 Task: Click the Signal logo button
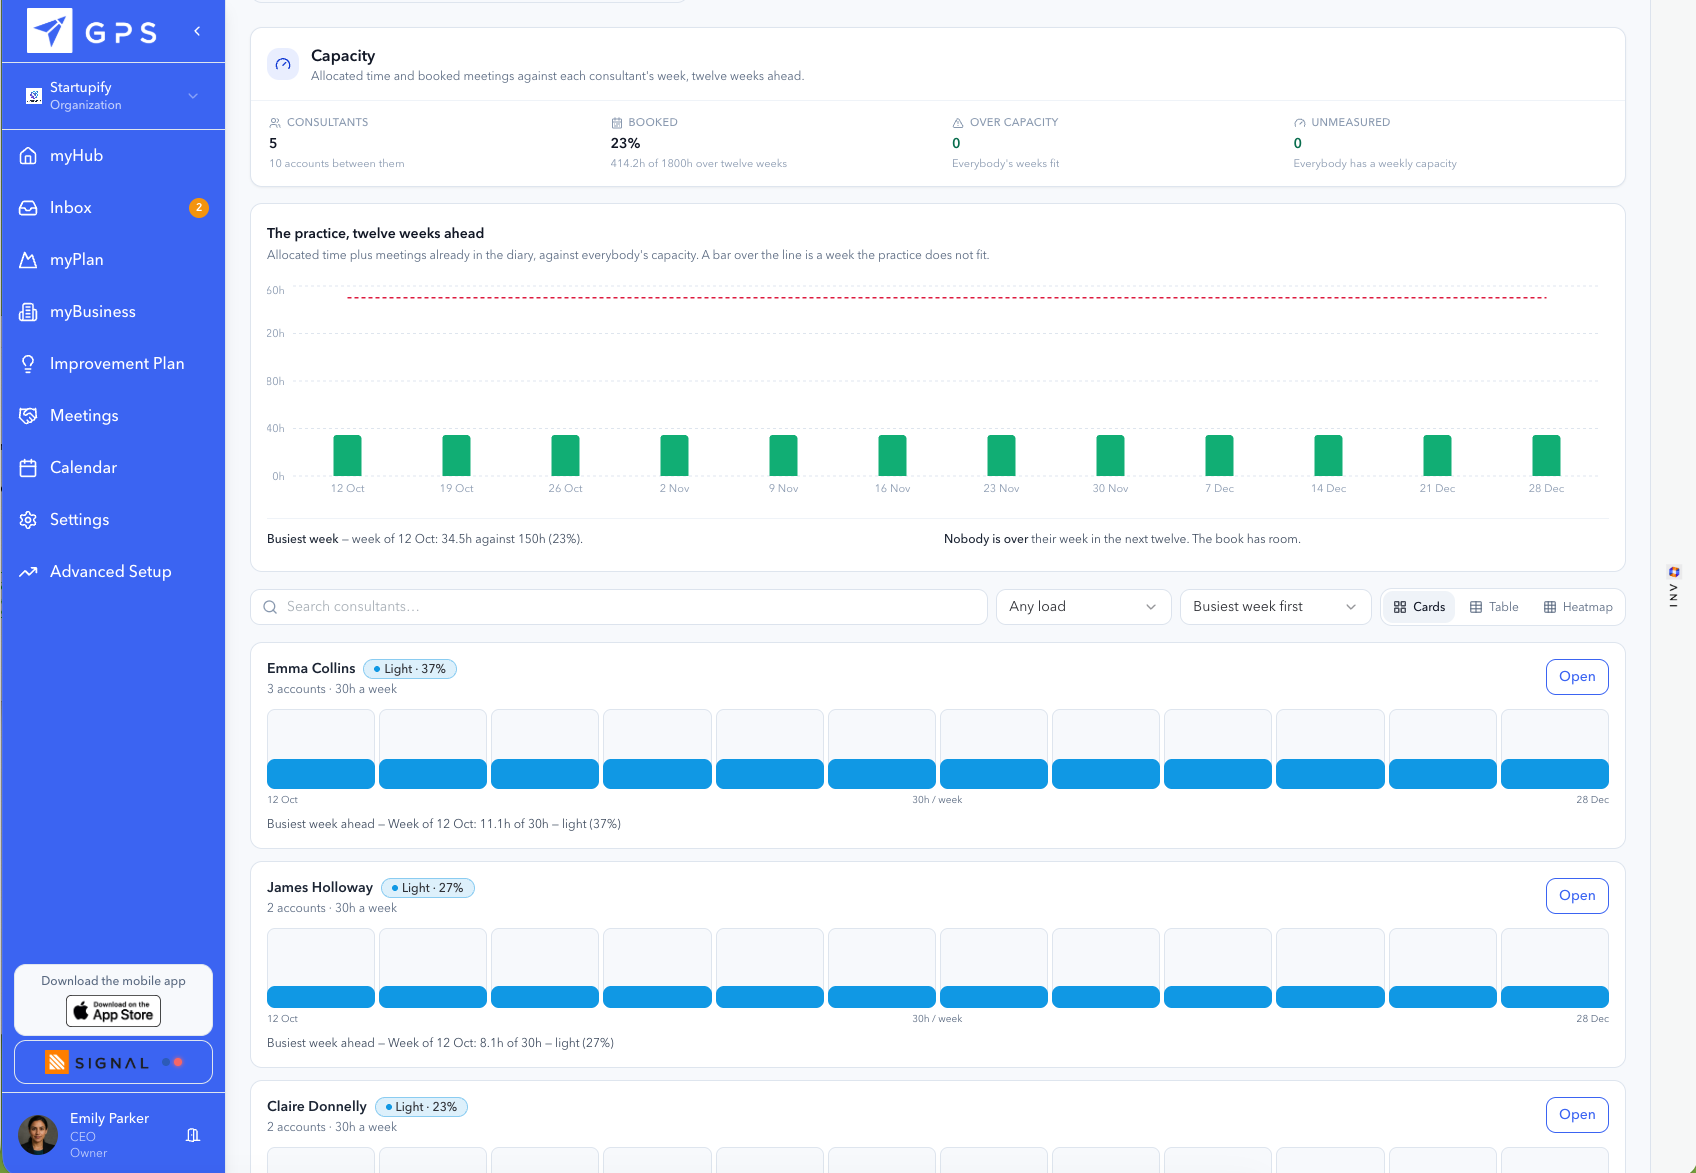[113, 1062]
